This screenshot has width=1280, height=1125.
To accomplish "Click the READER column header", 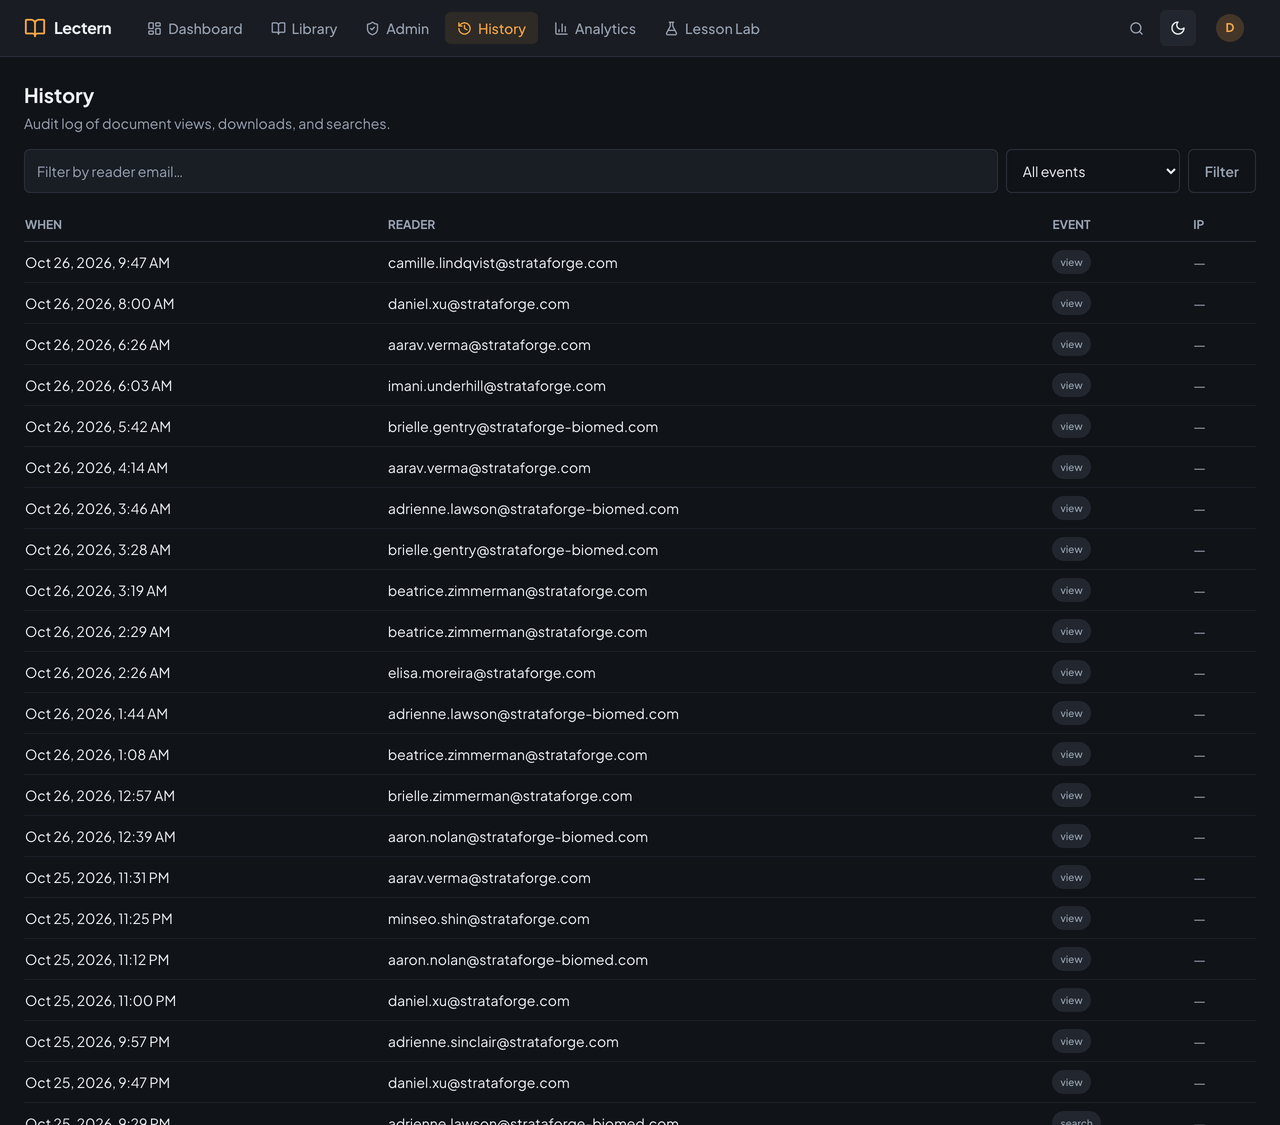I will tap(411, 225).
